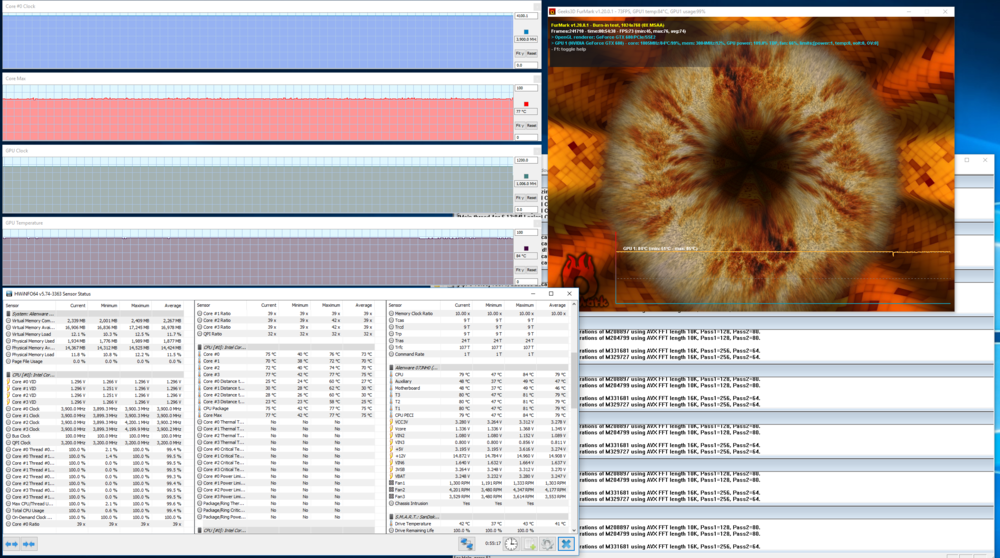Select the Virtual Memory Load sensor row
This screenshot has width=1000, height=558.
(34, 334)
